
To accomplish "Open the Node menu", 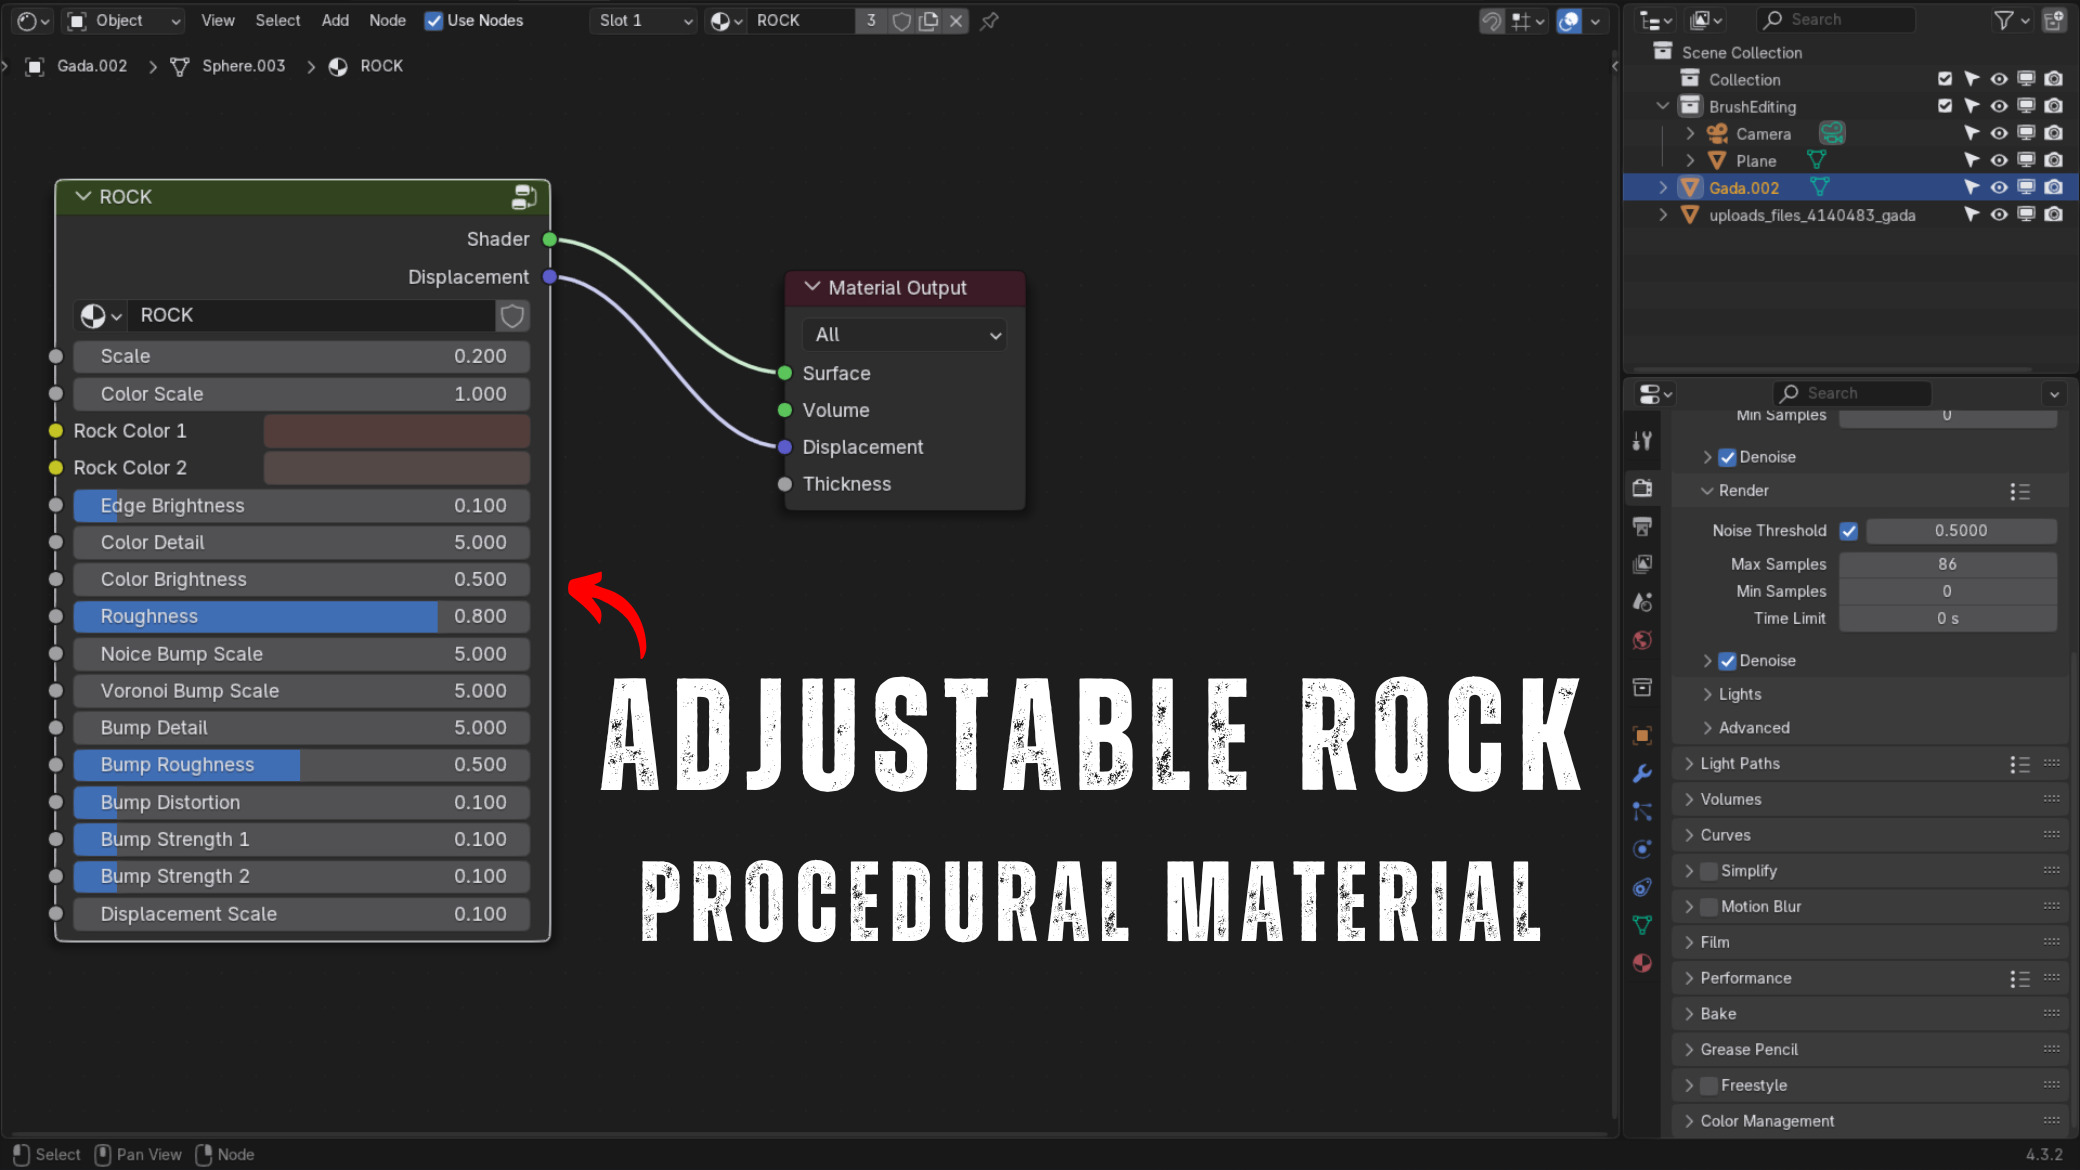I will (387, 21).
